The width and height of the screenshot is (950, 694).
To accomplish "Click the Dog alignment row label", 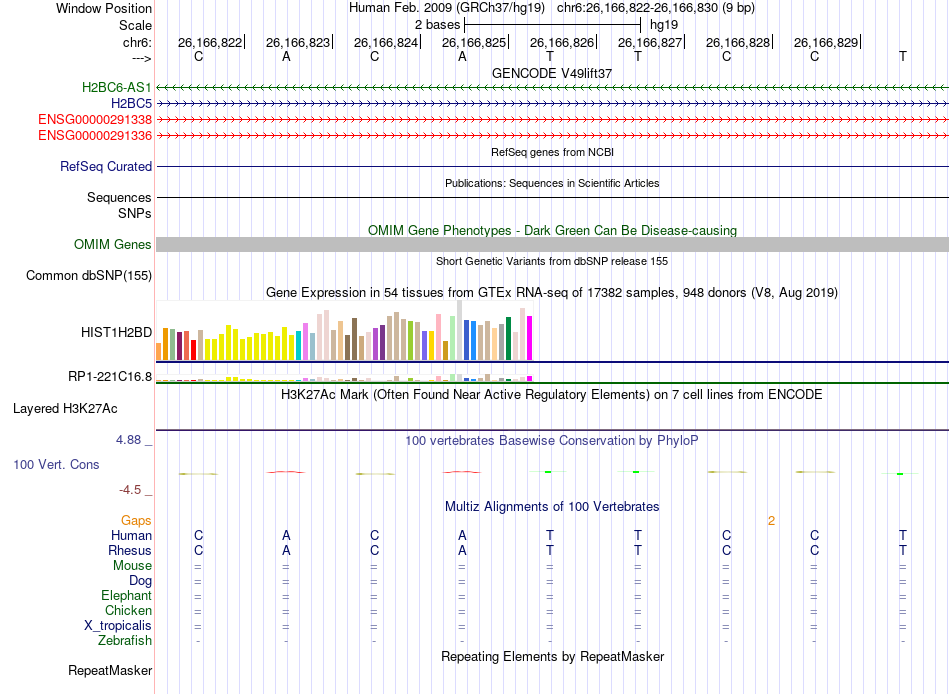I will 140,581.
